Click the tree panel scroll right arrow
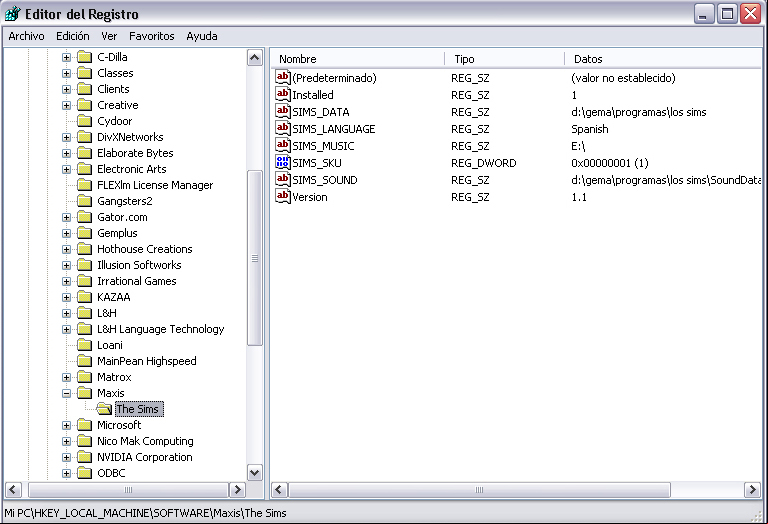Image resolution: width=768 pixels, height=524 pixels. (x=237, y=489)
